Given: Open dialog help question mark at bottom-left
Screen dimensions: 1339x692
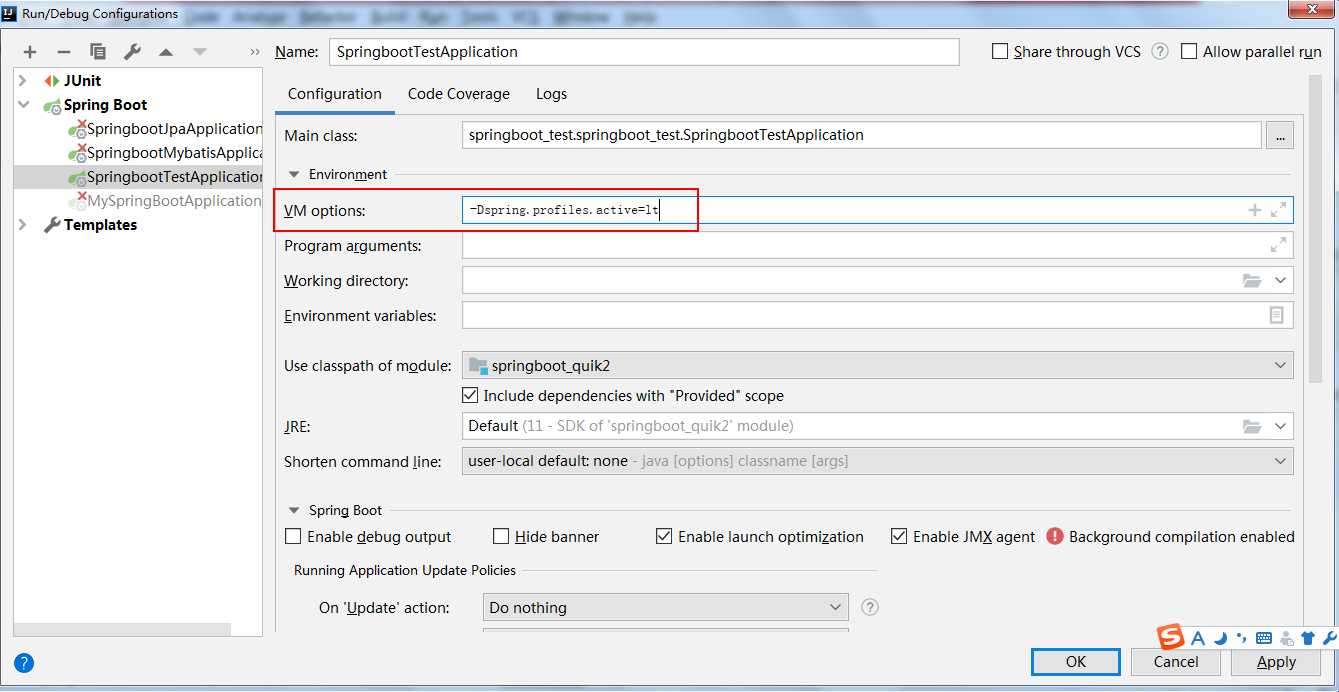Looking at the screenshot, I should 24,662.
